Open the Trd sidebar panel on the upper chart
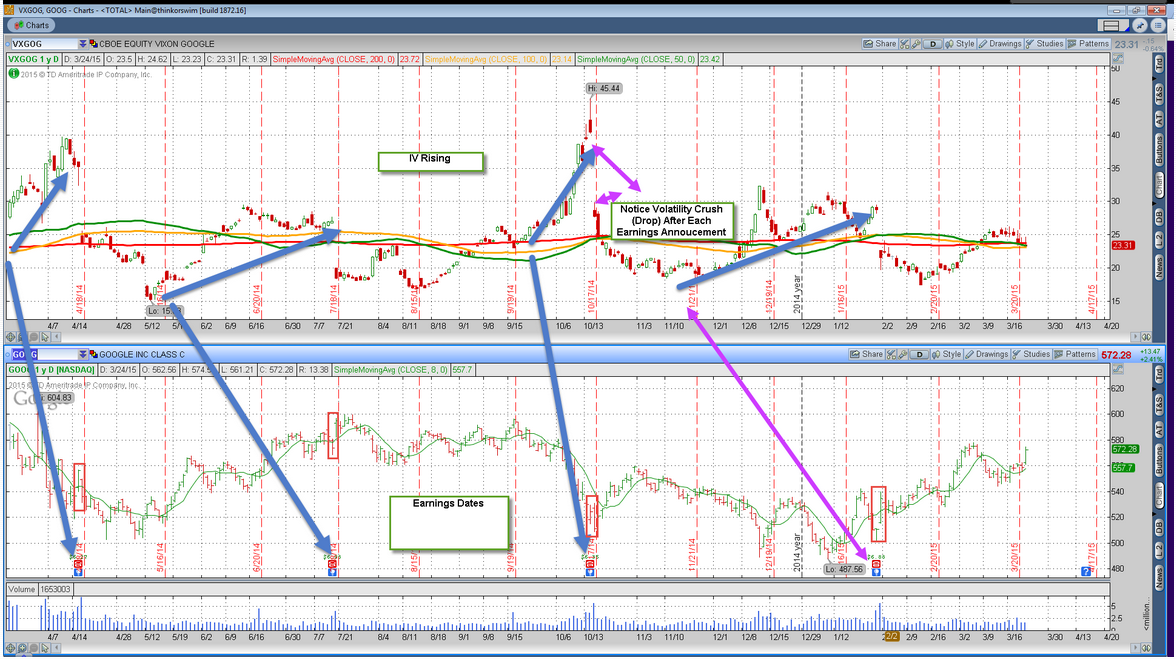The width and height of the screenshot is (1176, 659). (1160, 65)
